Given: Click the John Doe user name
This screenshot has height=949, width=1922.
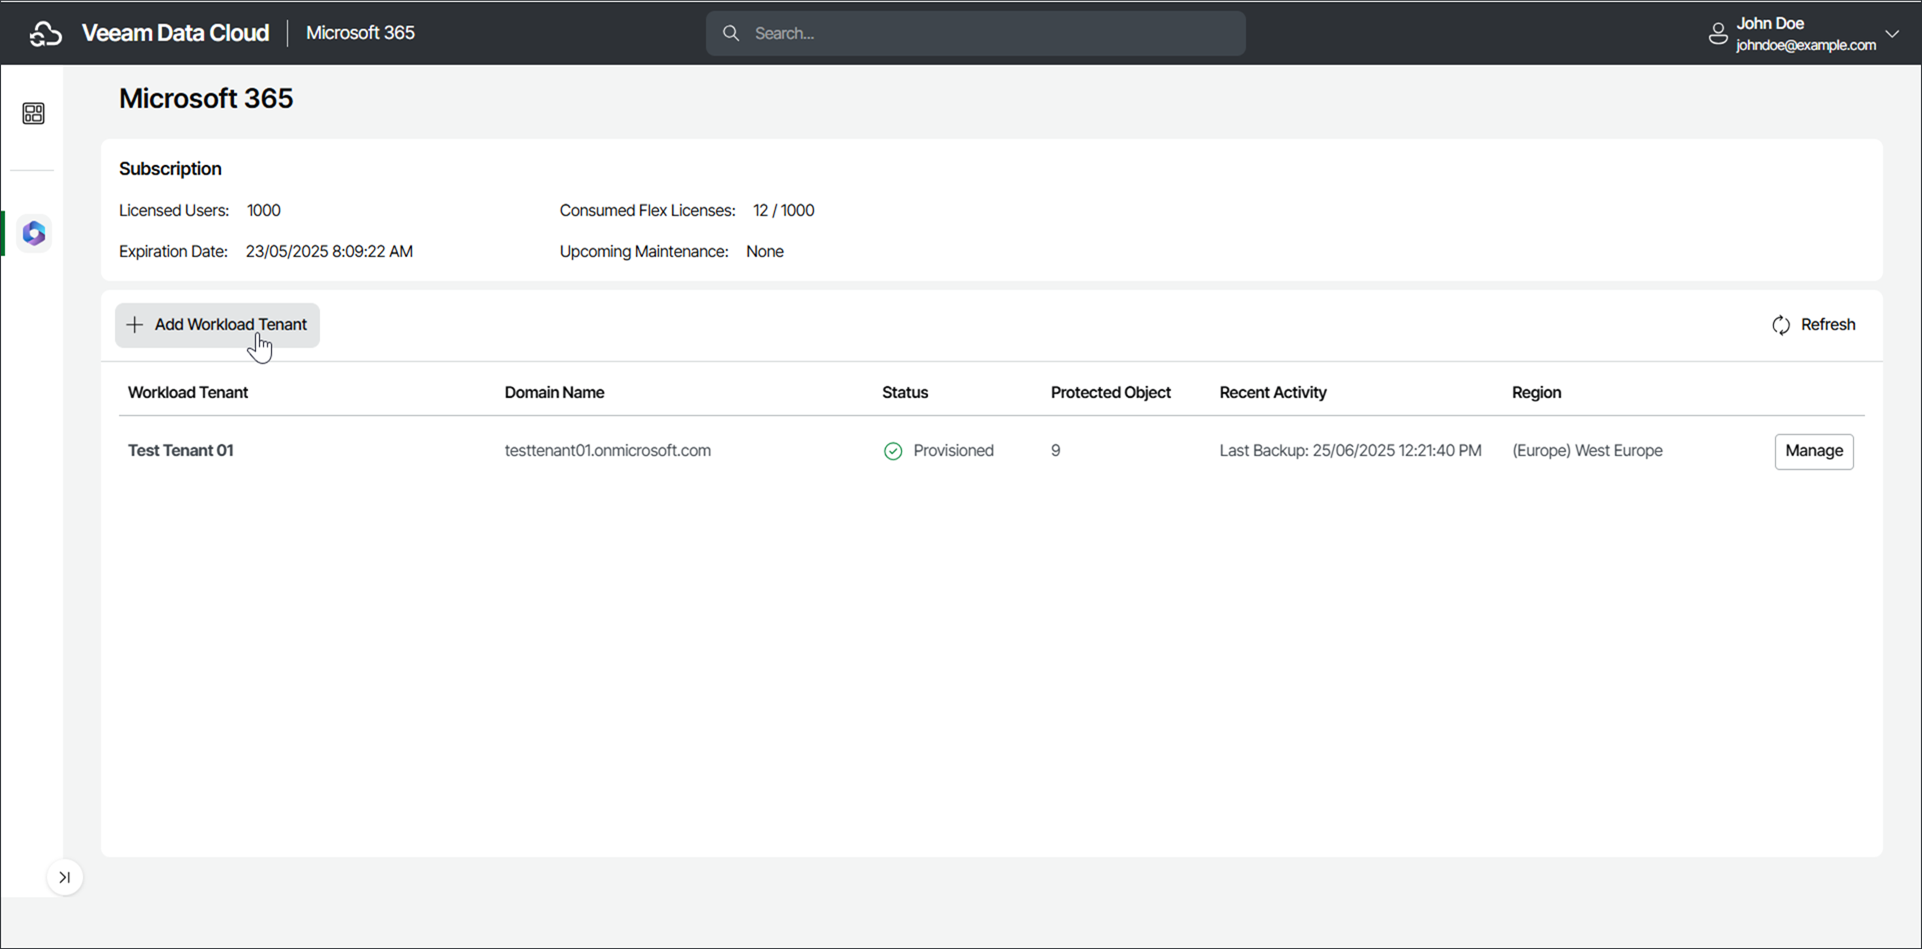Looking at the screenshot, I should pos(1770,23).
